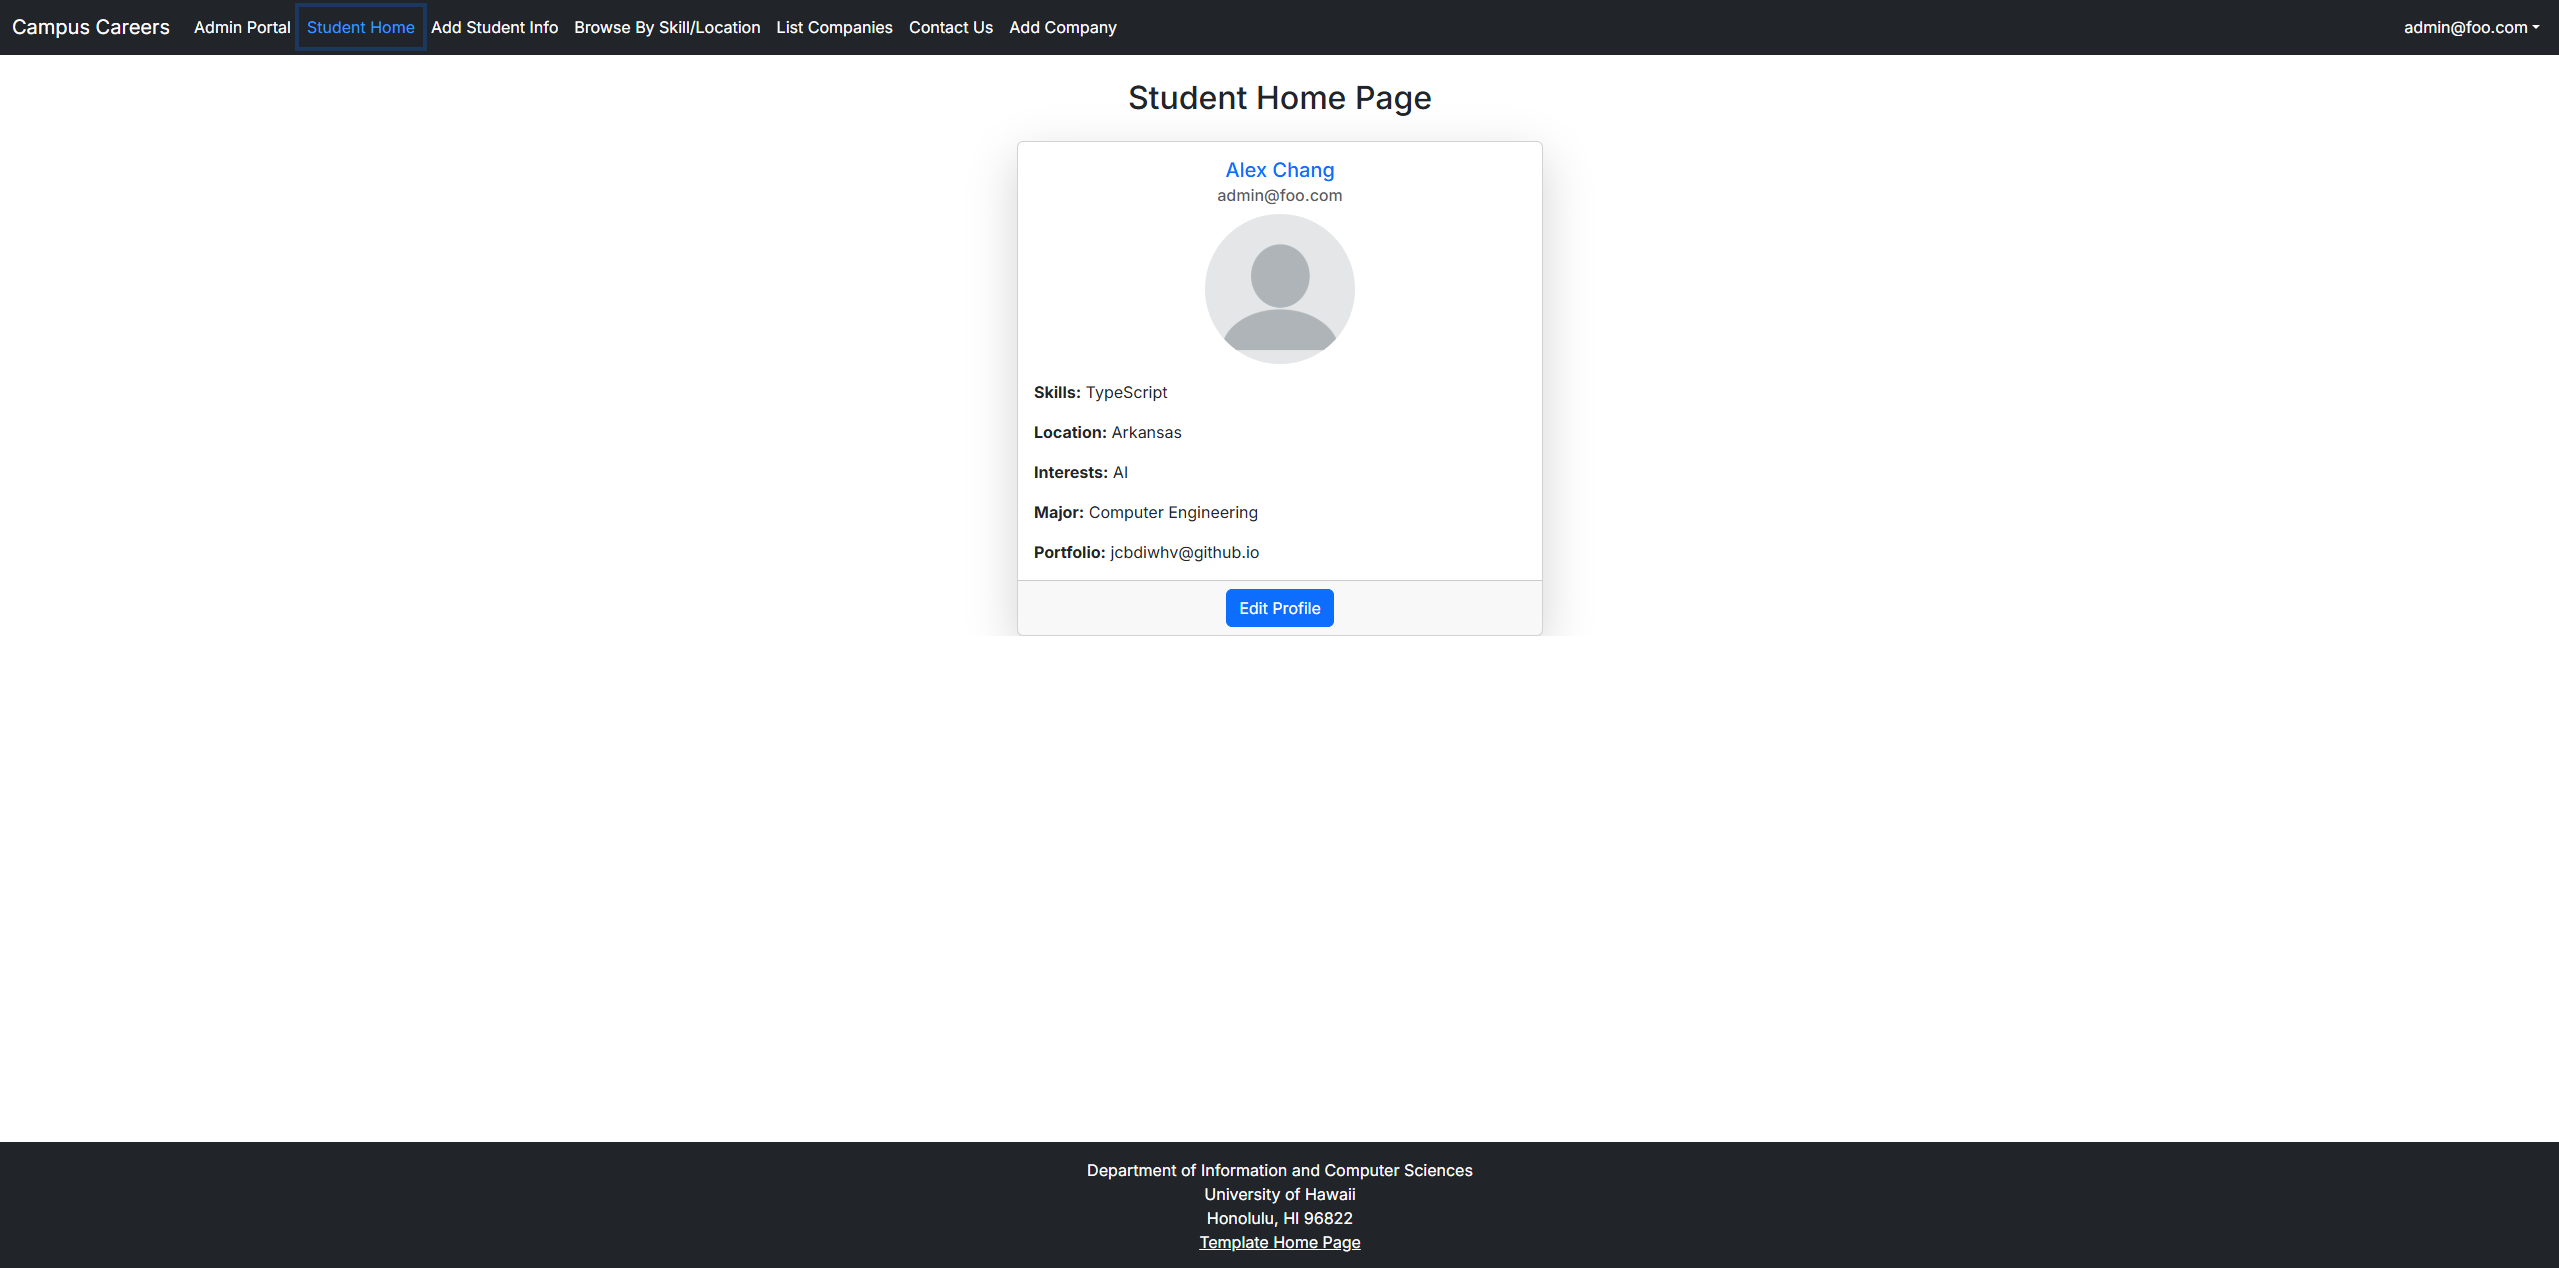This screenshot has width=2559, height=1268.
Task: Open the Admin Portal page
Action: 242,27
